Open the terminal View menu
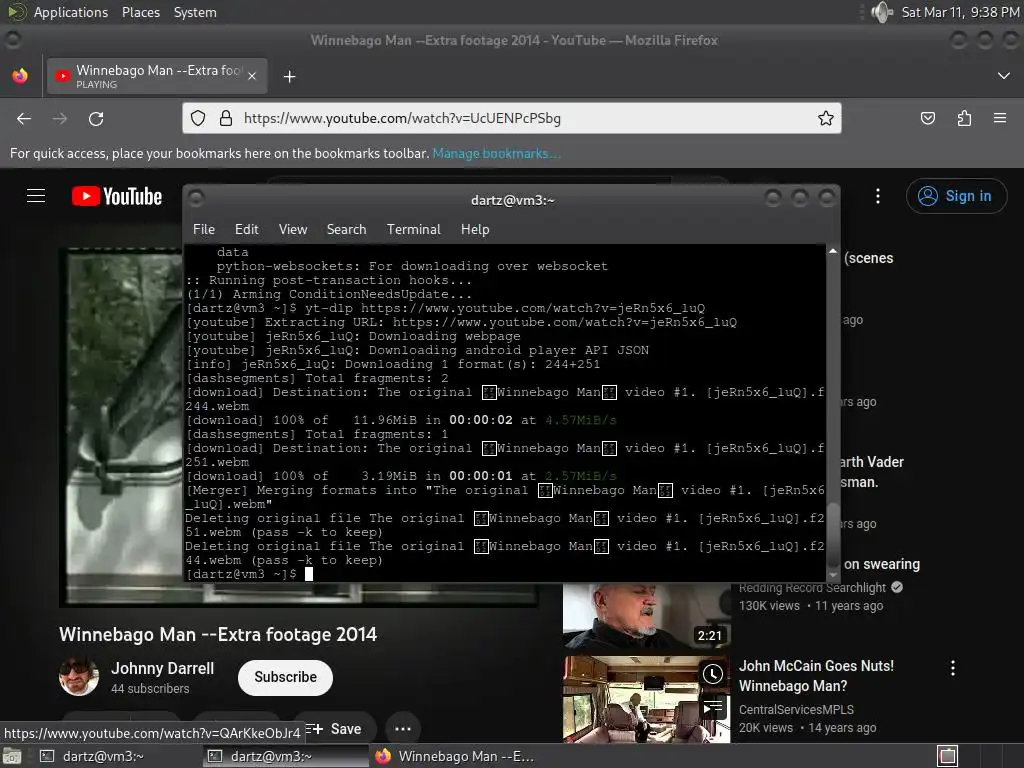Viewport: 1024px width, 768px height. 293,229
